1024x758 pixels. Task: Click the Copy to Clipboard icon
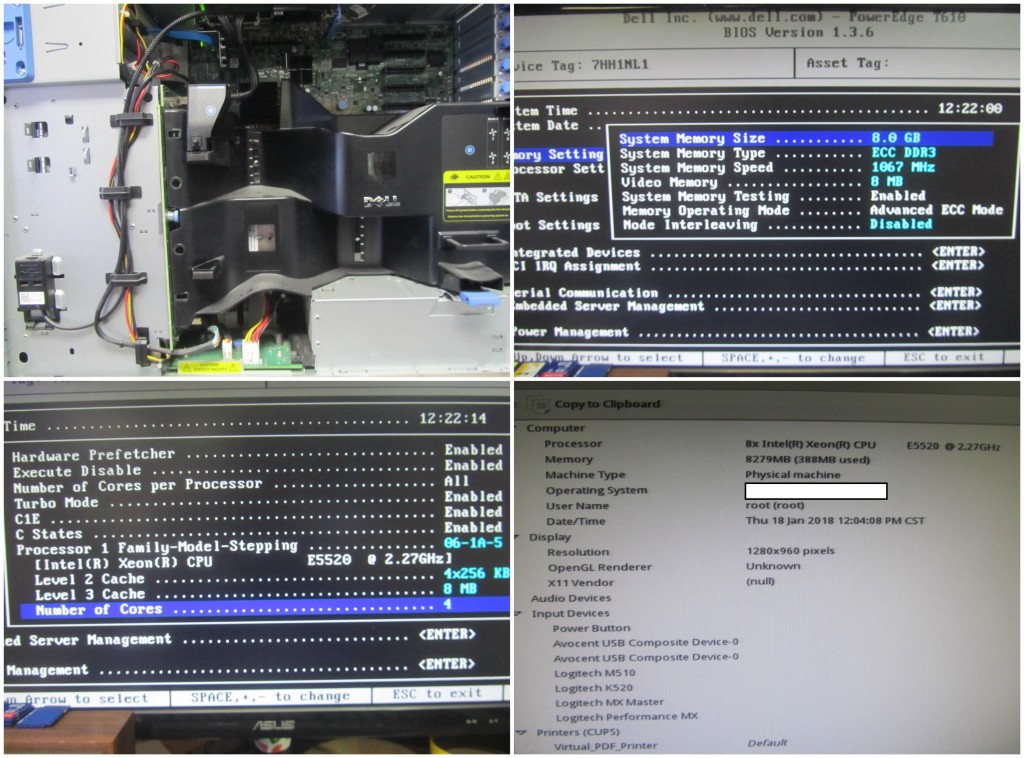coord(539,405)
